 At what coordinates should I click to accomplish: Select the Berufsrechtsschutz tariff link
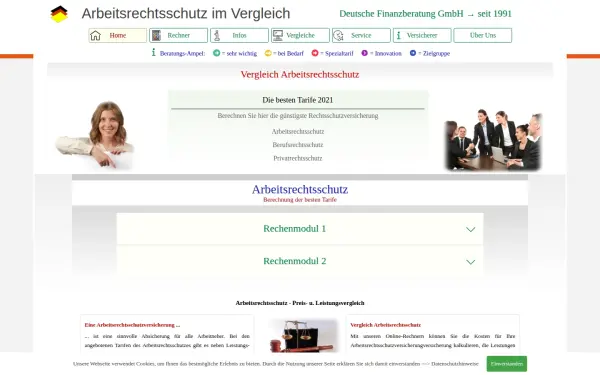298,145
